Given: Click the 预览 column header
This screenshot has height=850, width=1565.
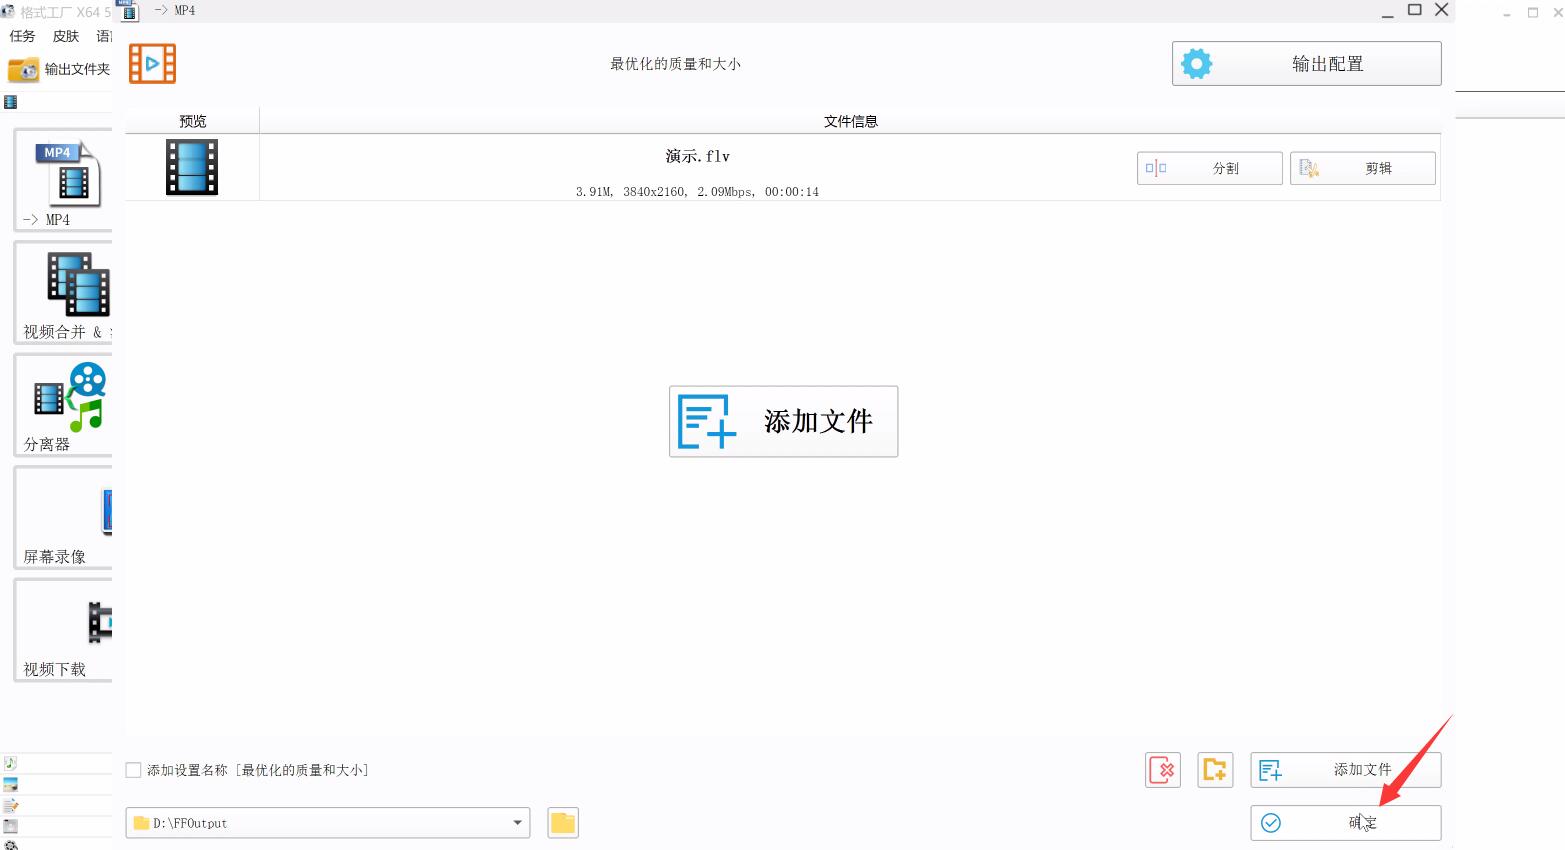Looking at the screenshot, I should point(192,121).
